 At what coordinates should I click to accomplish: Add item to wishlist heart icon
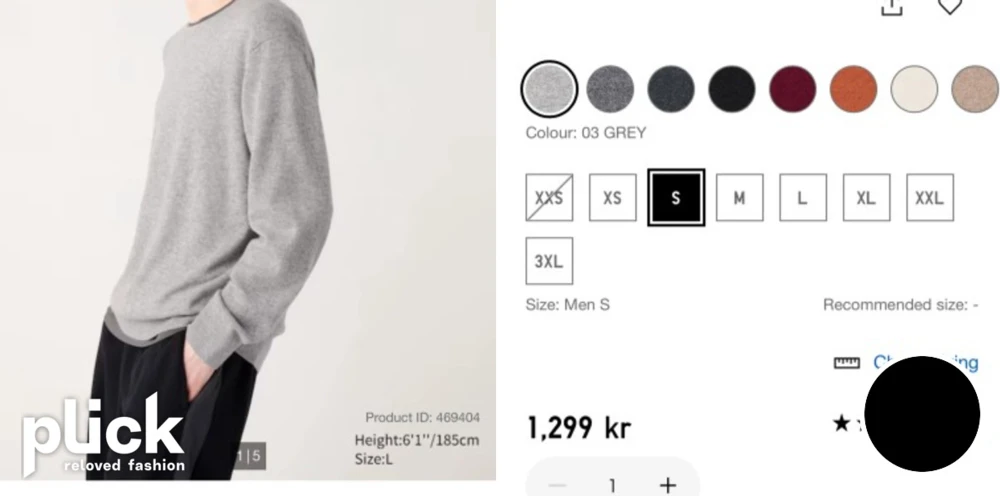(950, 6)
